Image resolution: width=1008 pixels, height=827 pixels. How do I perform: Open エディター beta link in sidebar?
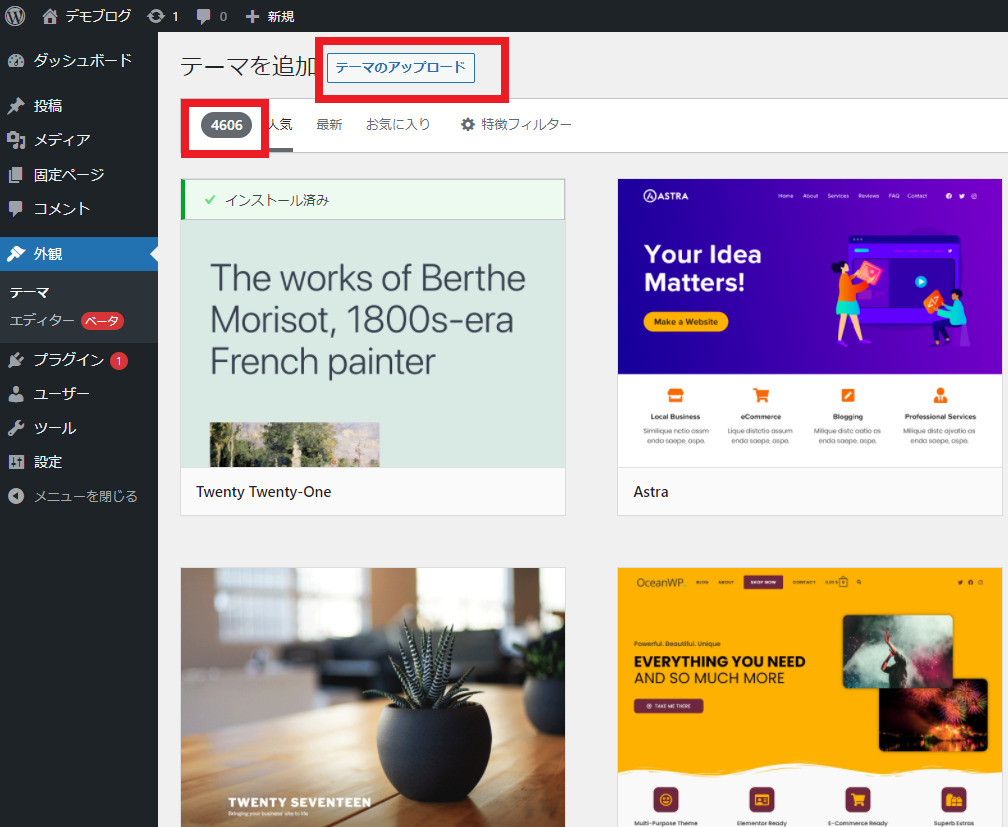[42, 321]
